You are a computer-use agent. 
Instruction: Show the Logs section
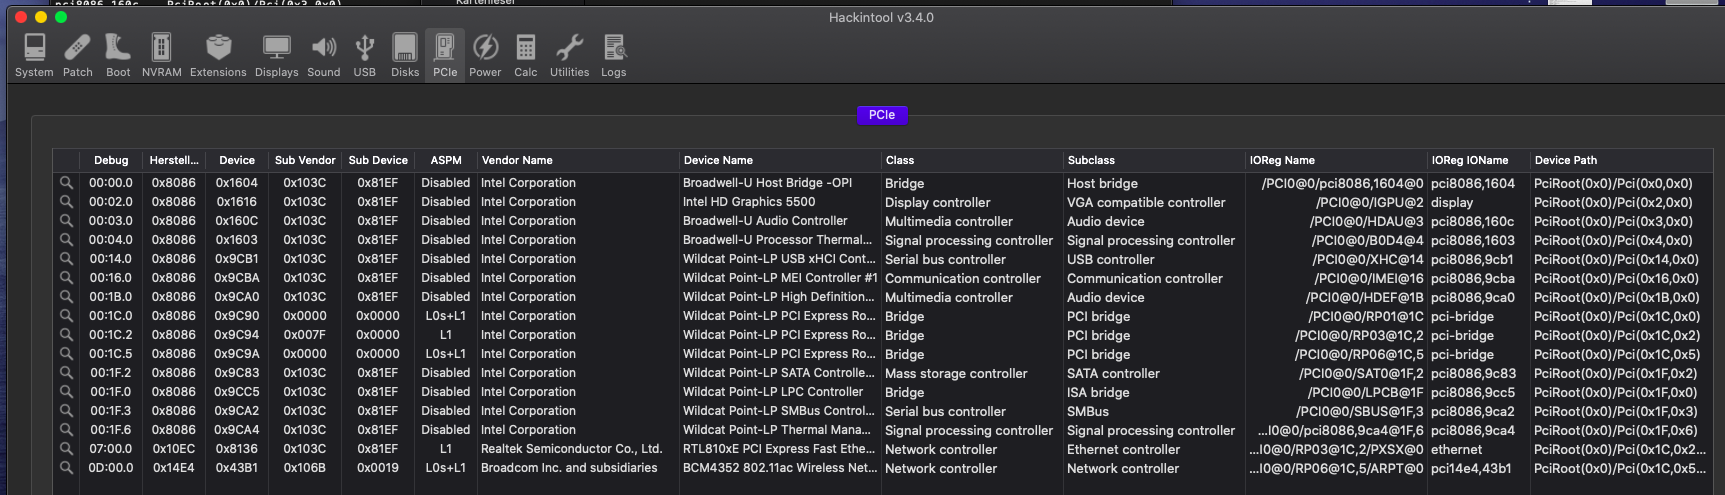pyautogui.click(x=614, y=54)
